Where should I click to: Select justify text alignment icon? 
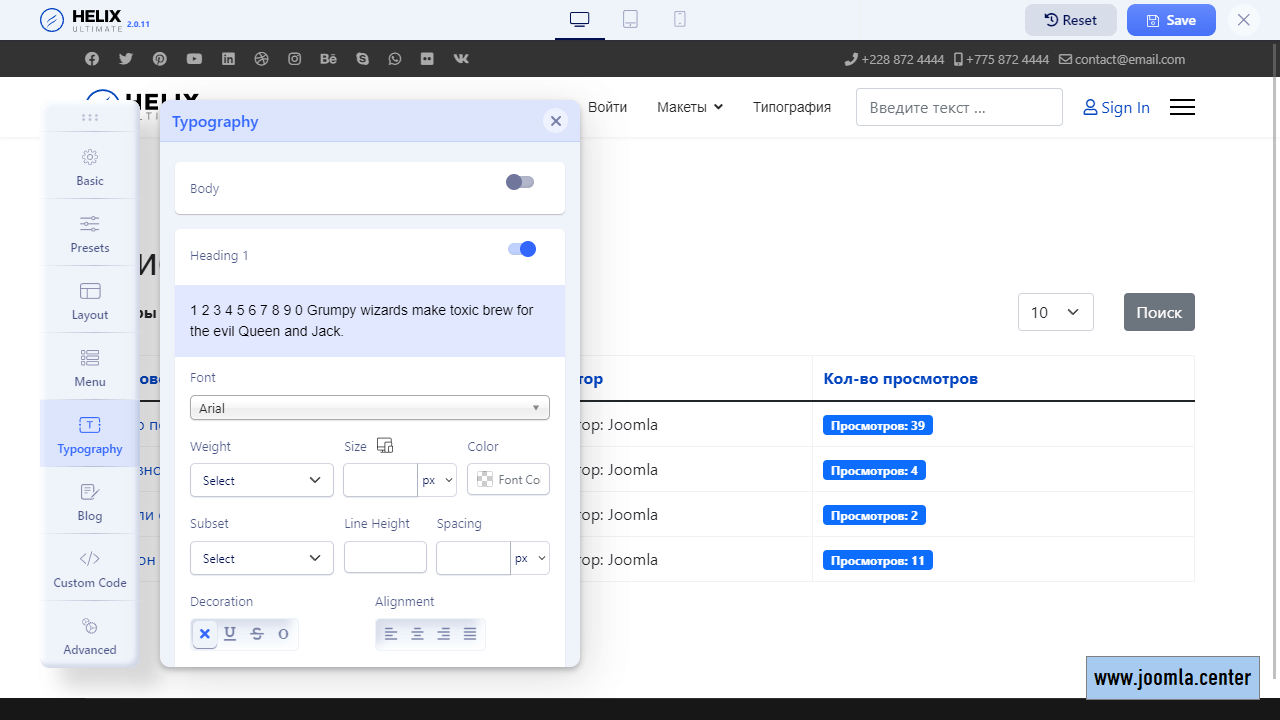[x=470, y=634]
